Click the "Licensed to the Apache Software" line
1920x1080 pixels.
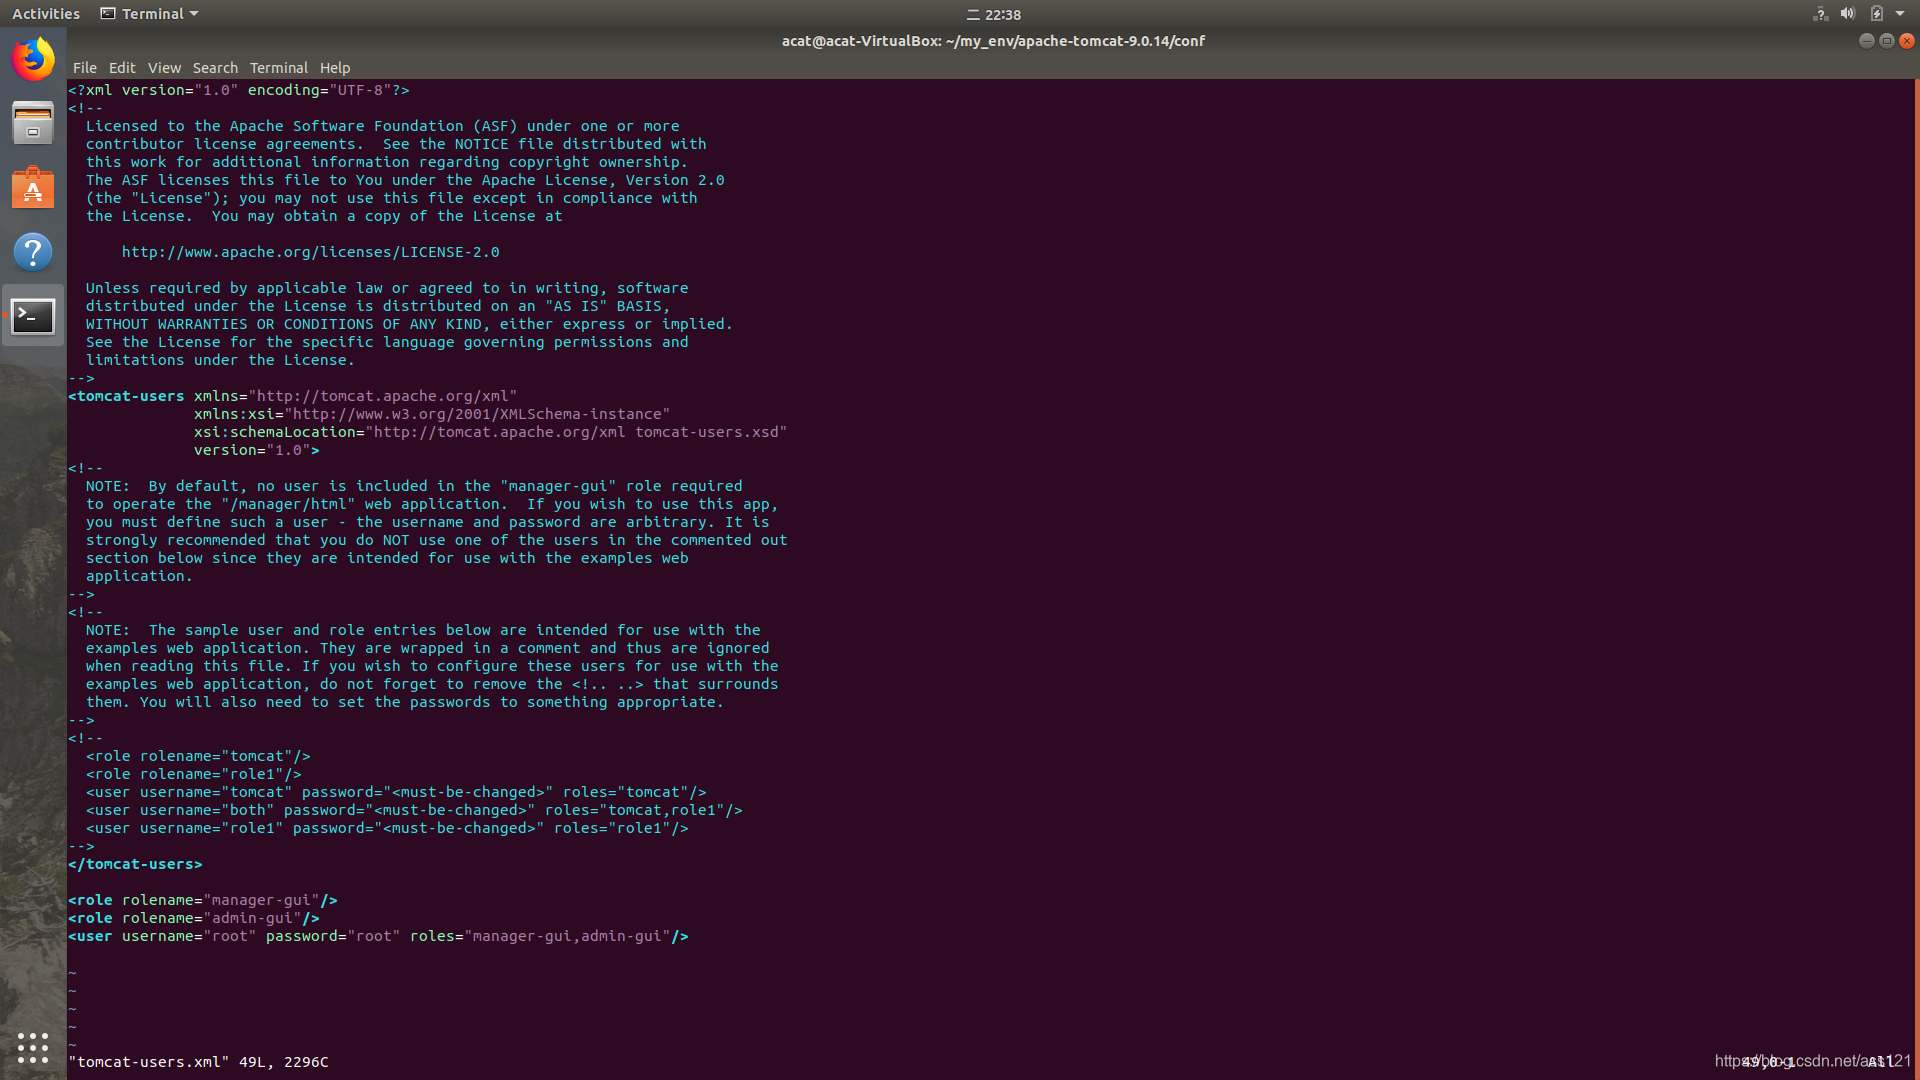point(382,126)
